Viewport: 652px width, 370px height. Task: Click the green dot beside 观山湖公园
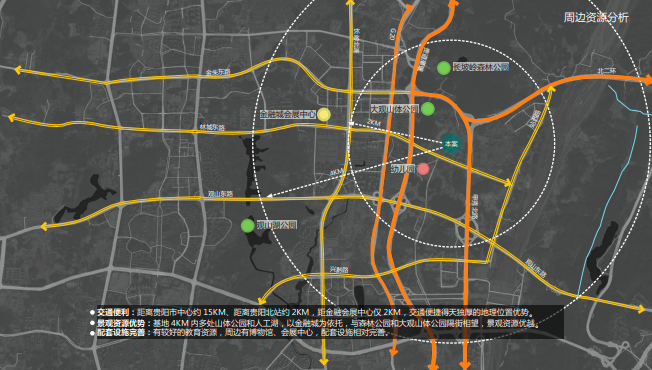pos(248,226)
